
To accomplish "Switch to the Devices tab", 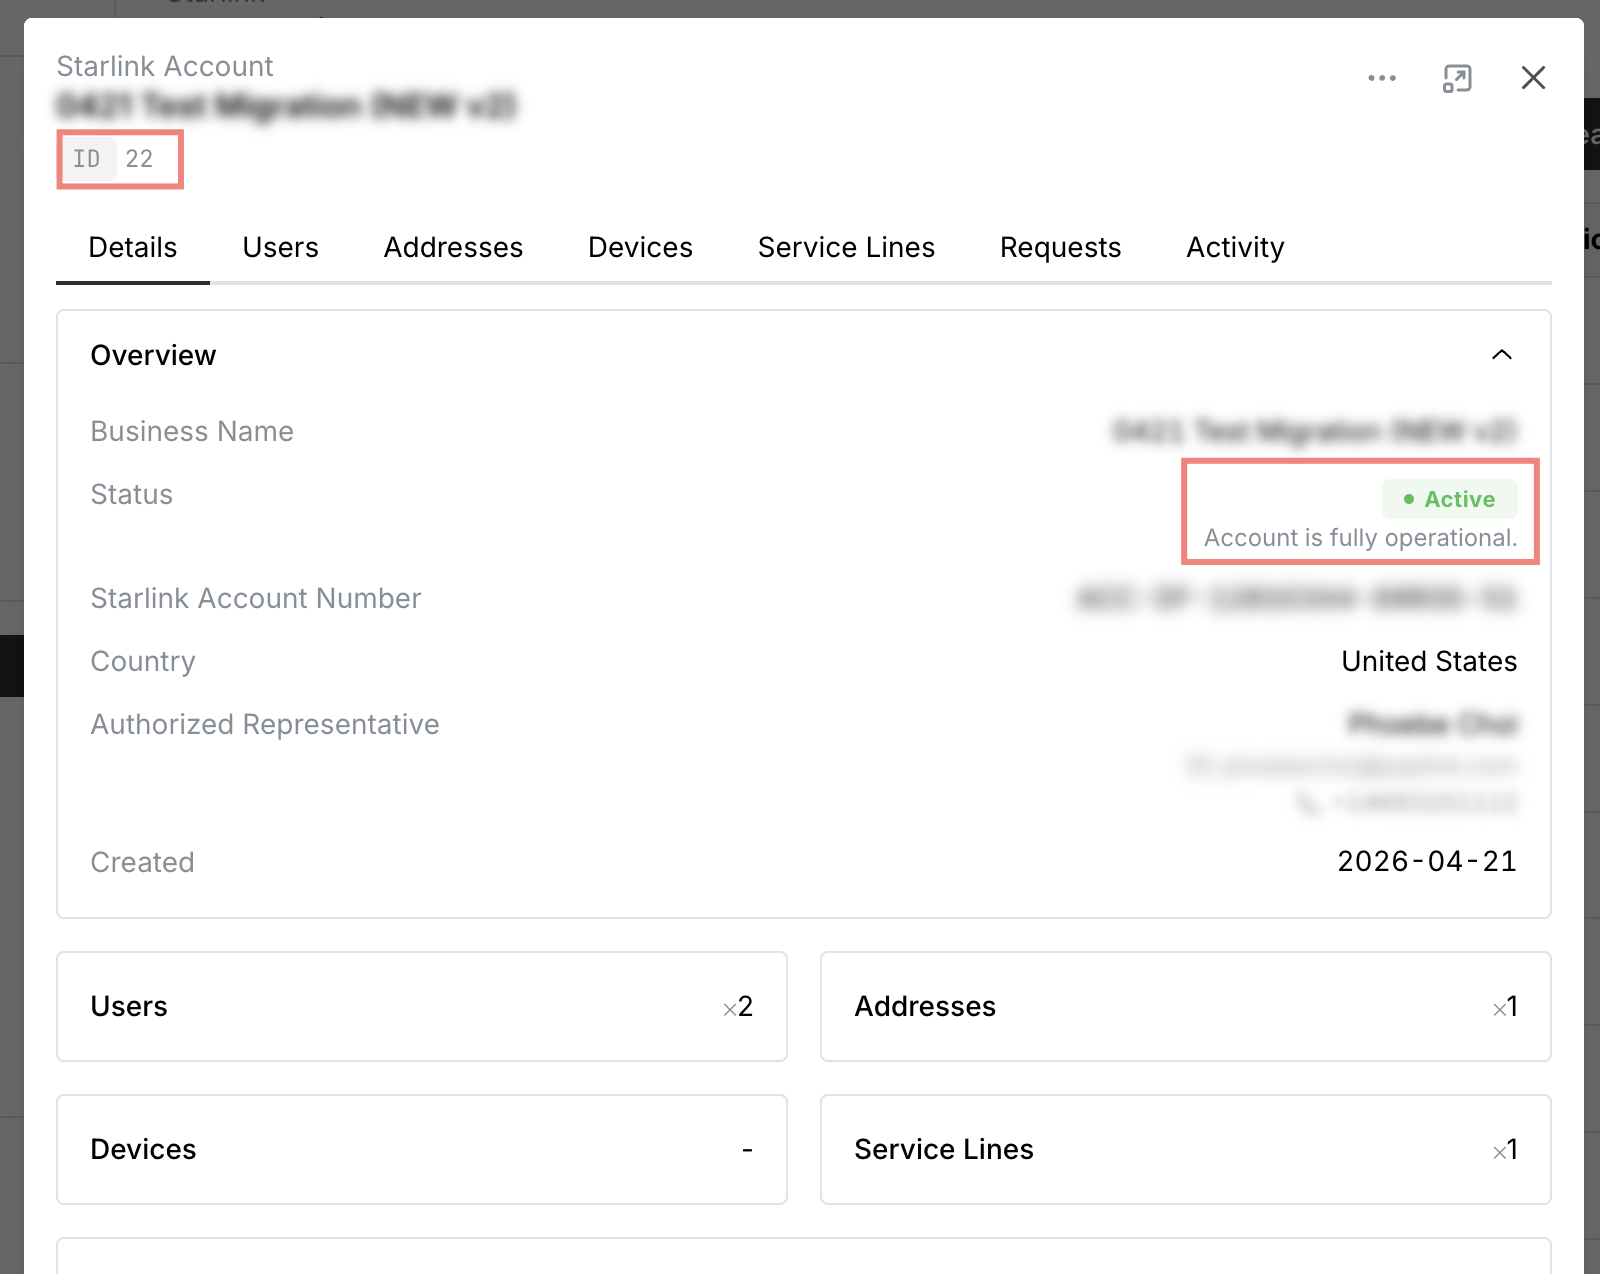I will pos(641,247).
